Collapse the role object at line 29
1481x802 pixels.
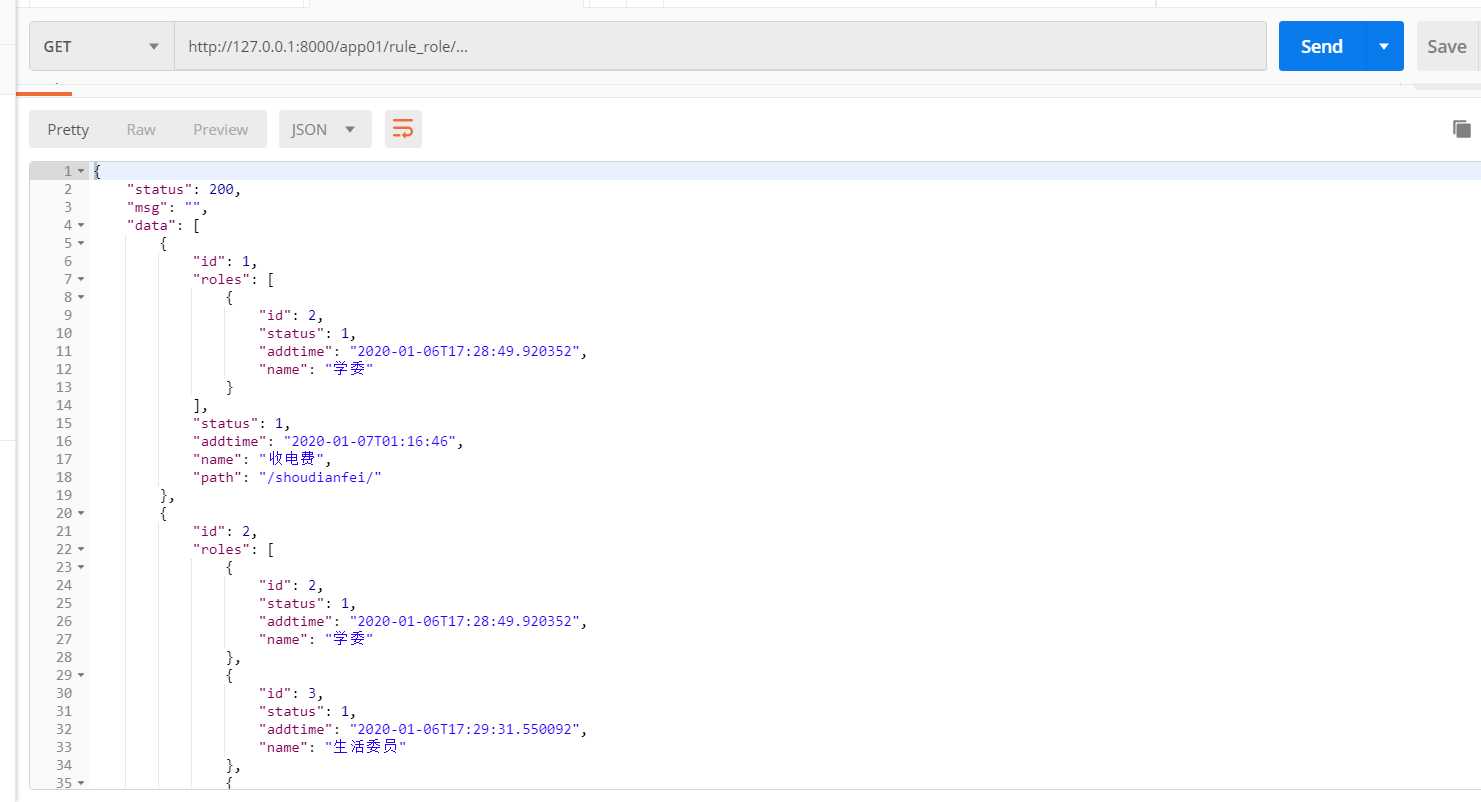(x=81, y=675)
